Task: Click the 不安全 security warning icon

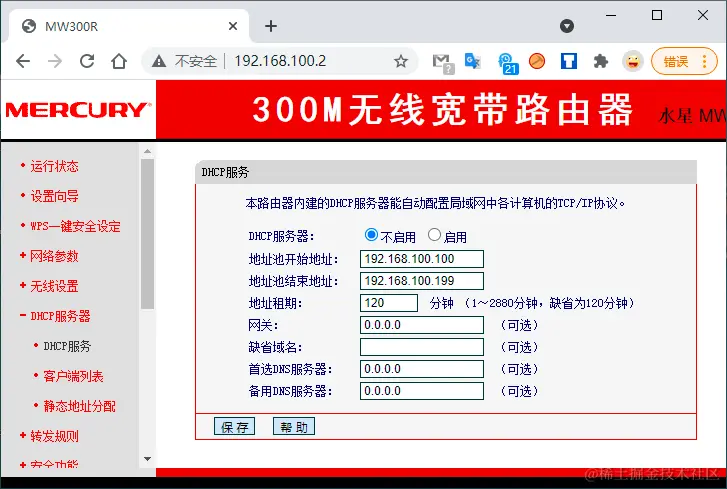Action: pyautogui.click(x=159, y=61)
